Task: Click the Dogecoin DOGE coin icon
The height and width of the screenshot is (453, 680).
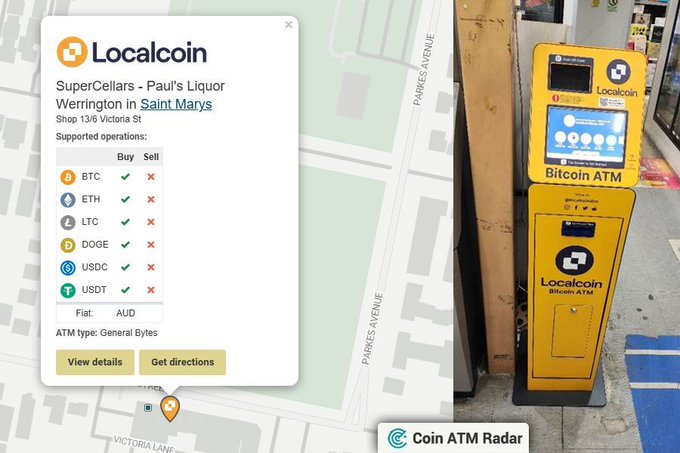Action: [x=68, y=245]
